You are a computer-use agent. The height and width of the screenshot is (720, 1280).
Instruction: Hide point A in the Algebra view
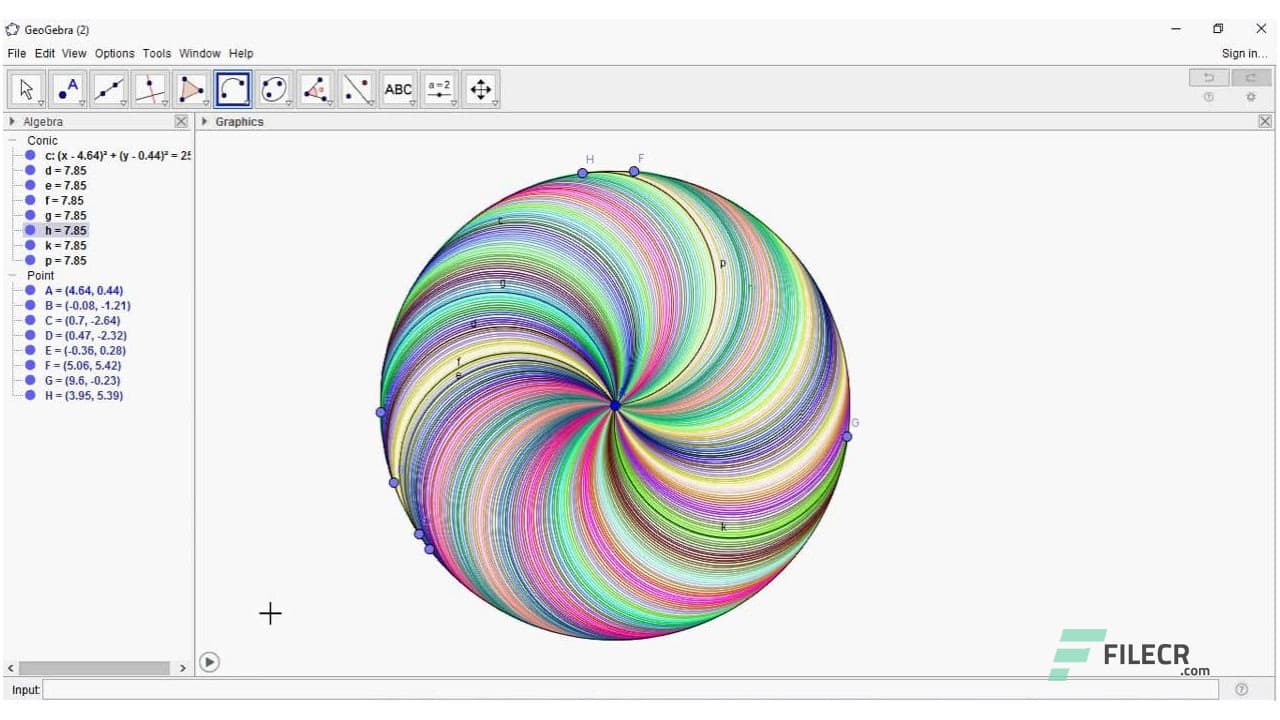point(29,290)
